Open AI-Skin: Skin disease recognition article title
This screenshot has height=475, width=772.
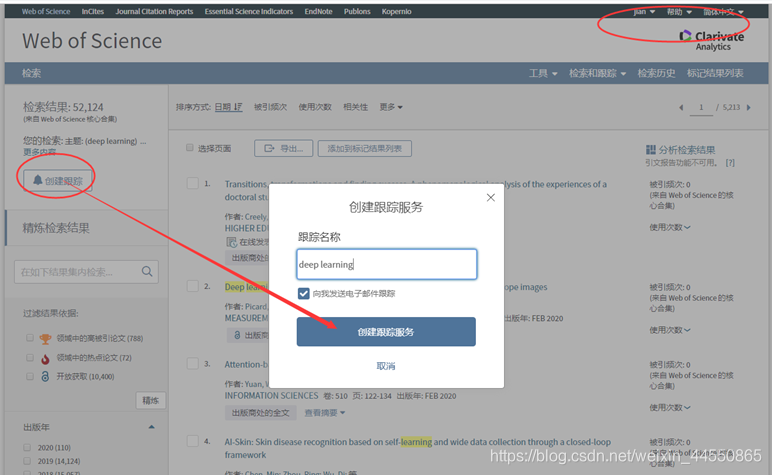click(418, 448)
